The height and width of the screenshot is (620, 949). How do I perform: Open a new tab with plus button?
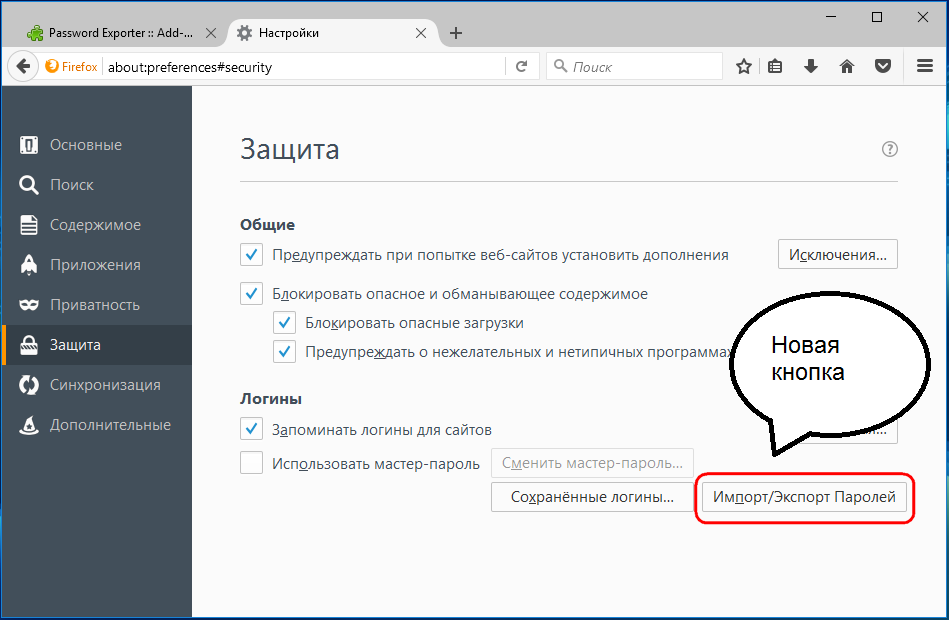point(456,33)
